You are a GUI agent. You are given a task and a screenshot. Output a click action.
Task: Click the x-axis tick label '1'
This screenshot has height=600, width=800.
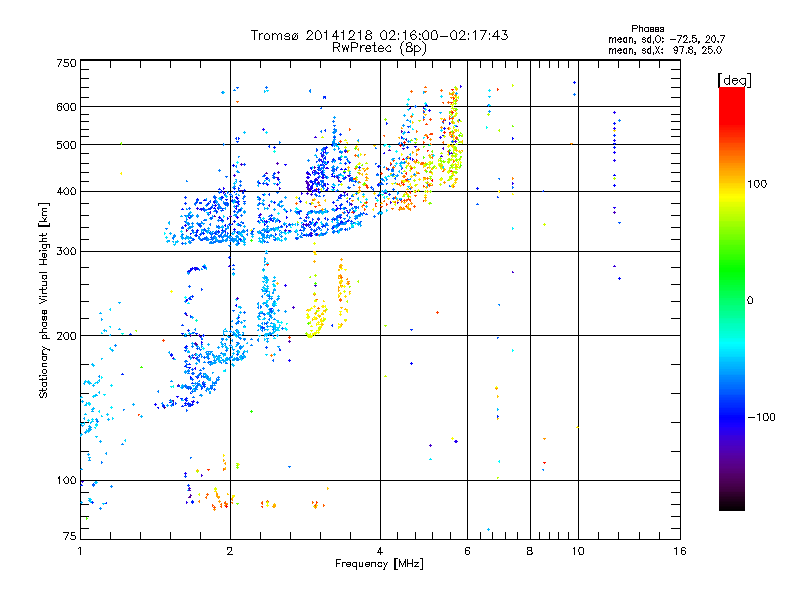[x=80, y=551]
